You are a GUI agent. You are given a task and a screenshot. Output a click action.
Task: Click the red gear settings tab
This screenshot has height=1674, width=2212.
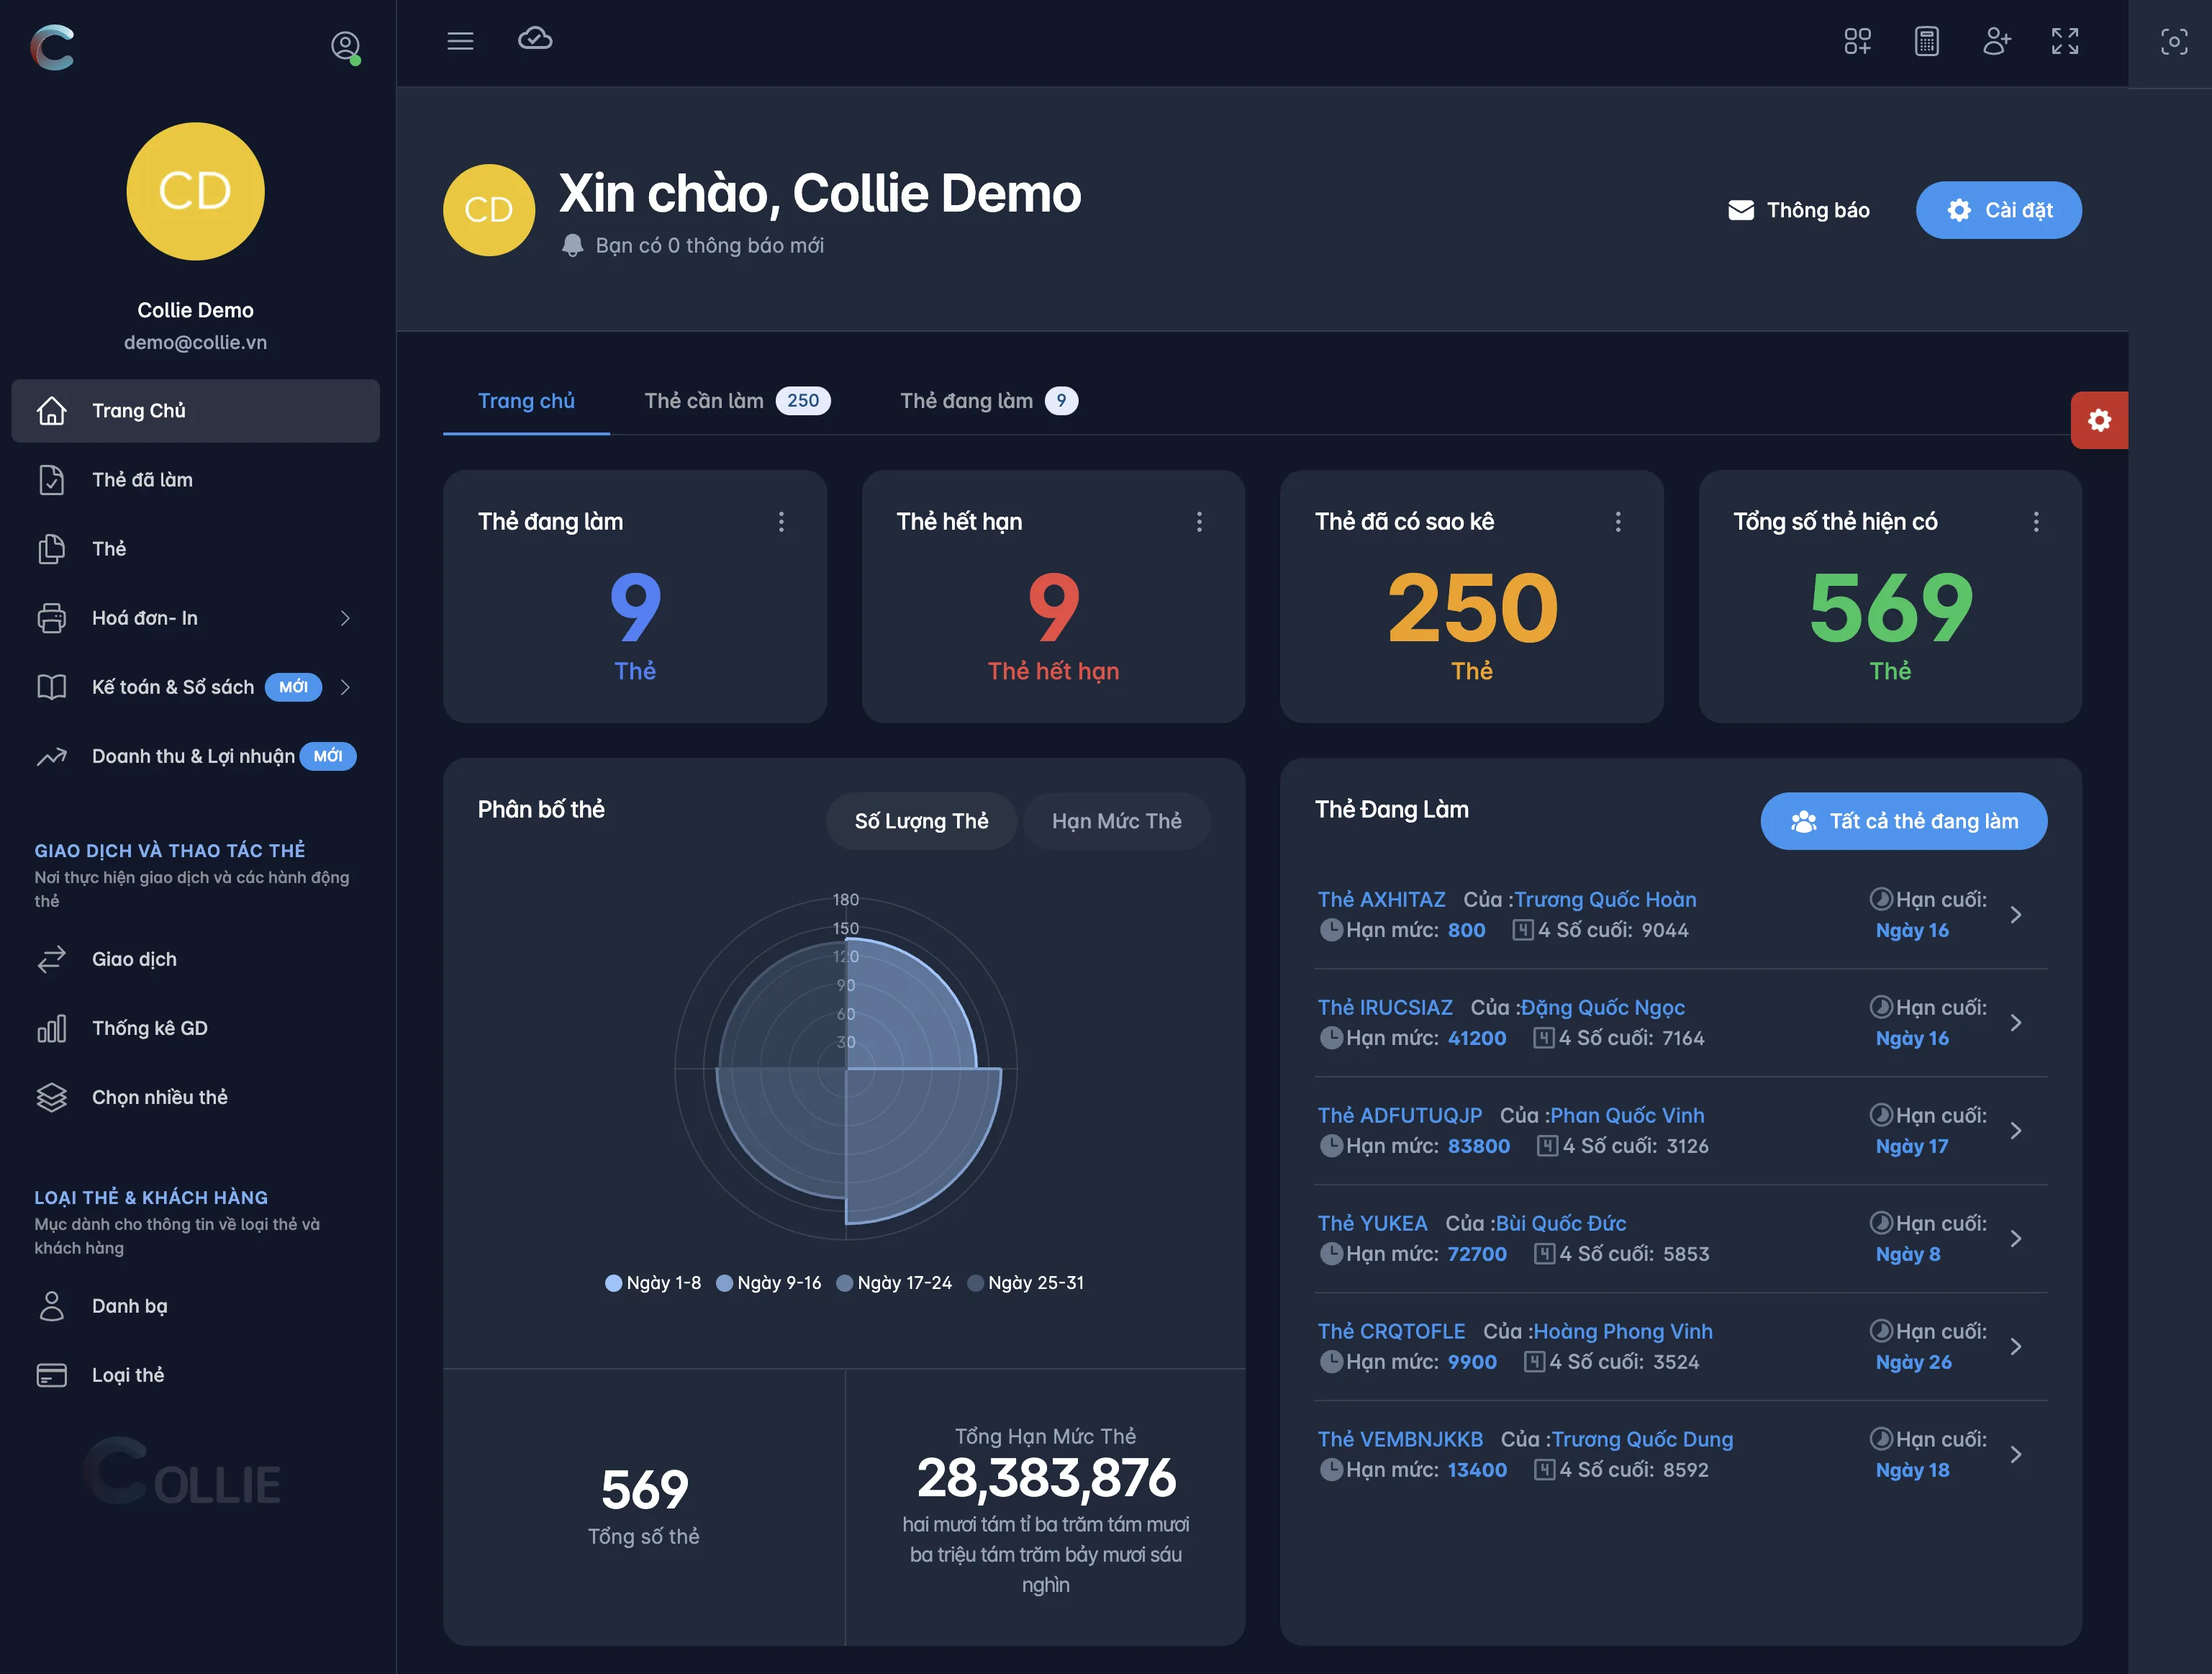pos(2099,420)
